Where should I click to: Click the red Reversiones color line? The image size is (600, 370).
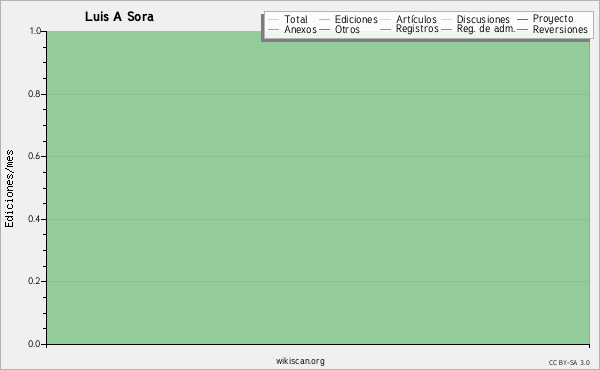click(x=522, y=29)
